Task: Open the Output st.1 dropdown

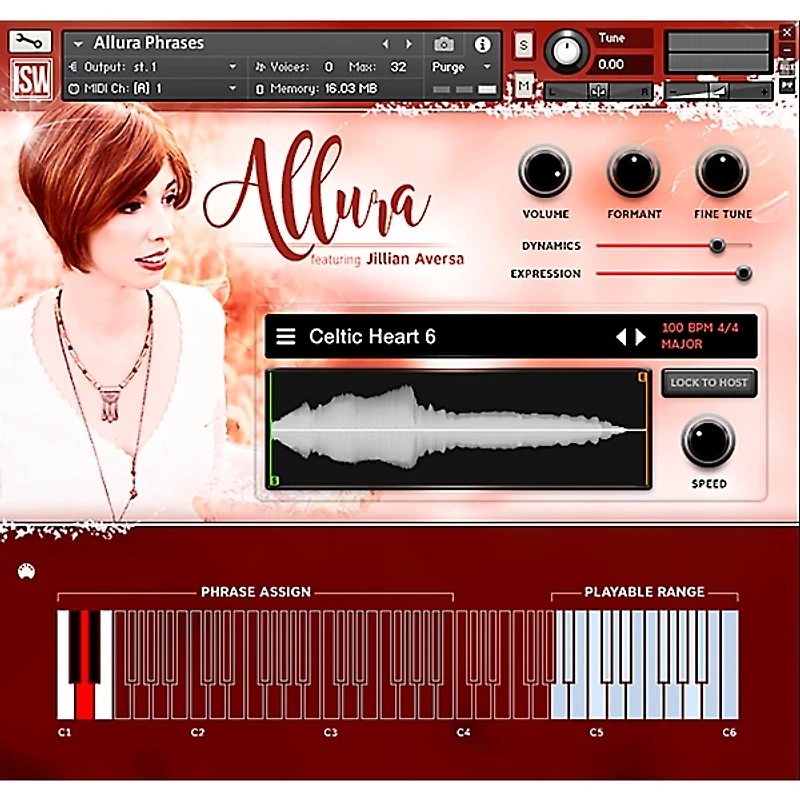Action: (233, 67)
